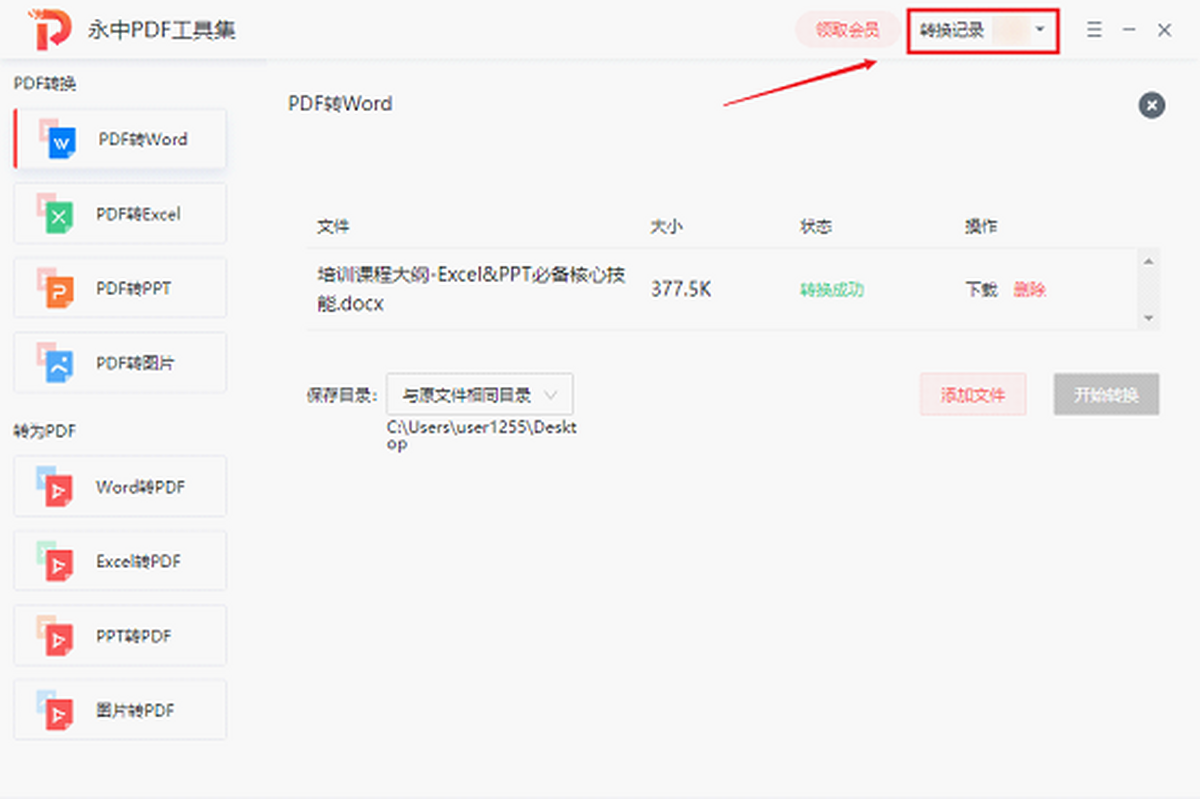Open the PDF转PPT converter icon
Image resolution: width=1200 pixels, height=799 pixels.
pos(57,288)
